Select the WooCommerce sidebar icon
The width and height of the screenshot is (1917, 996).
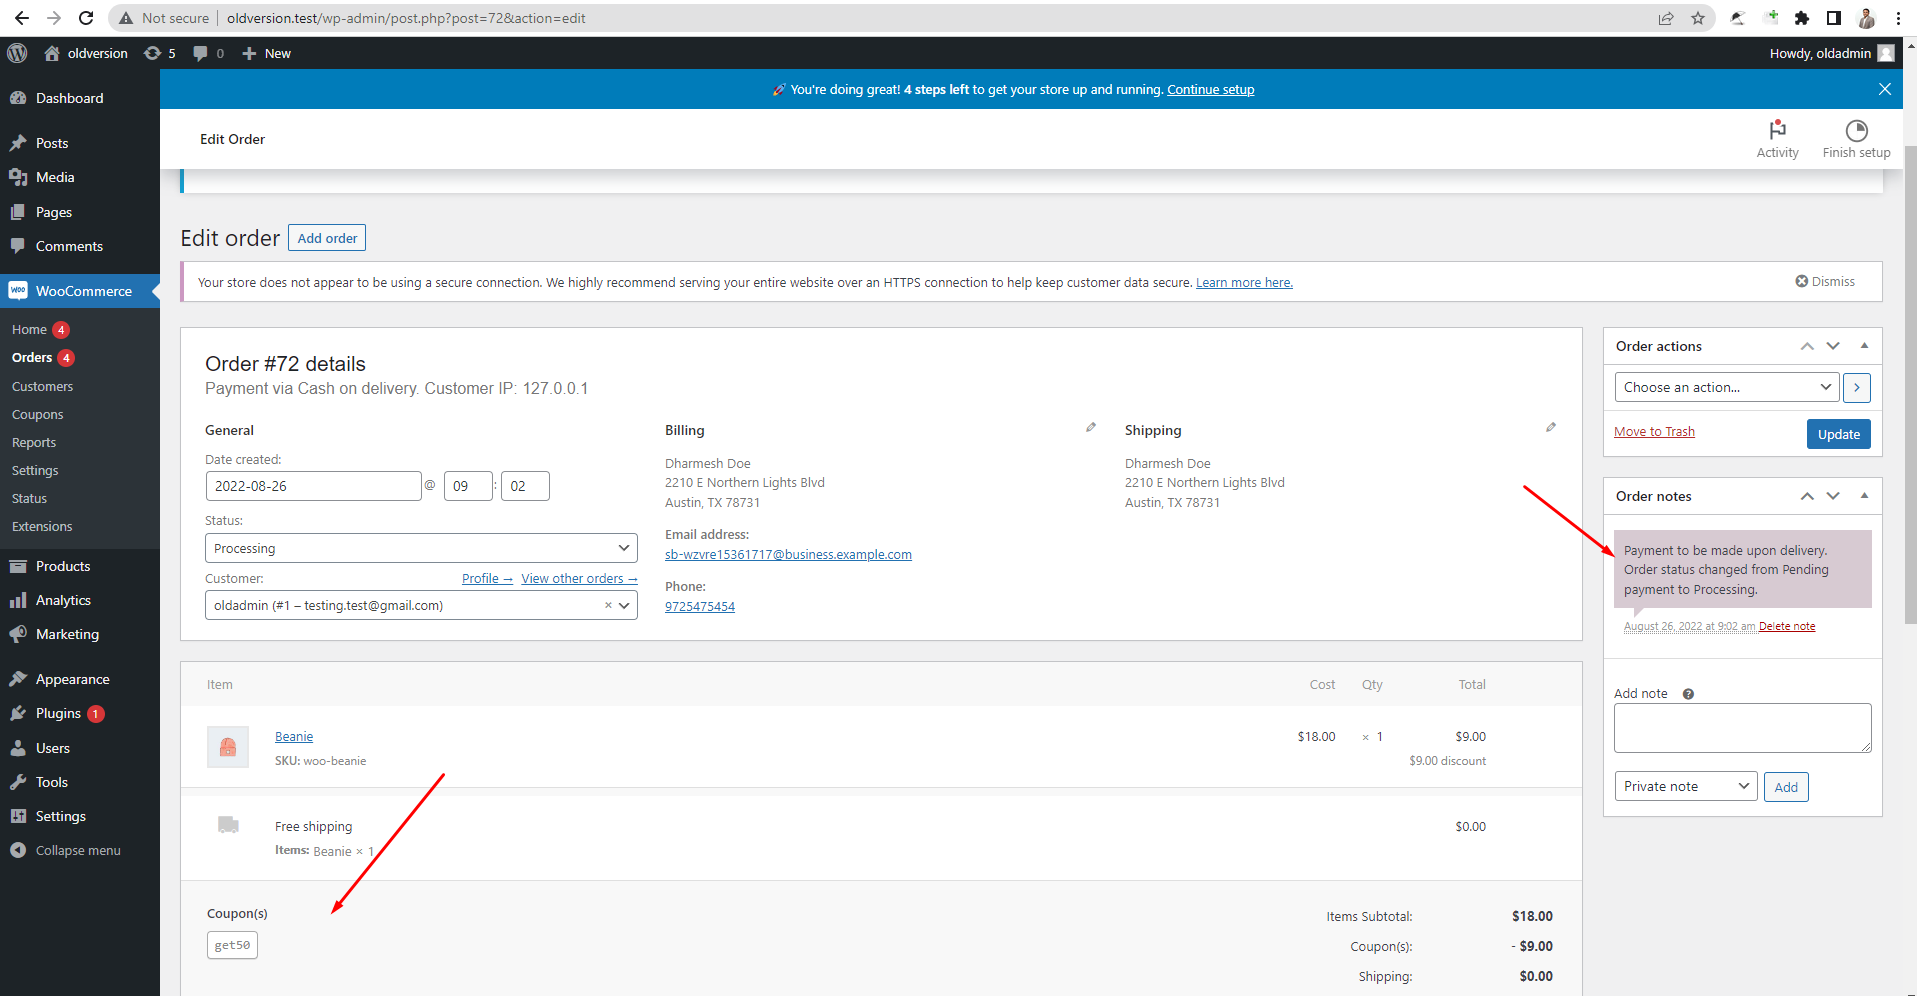(18, 290)
